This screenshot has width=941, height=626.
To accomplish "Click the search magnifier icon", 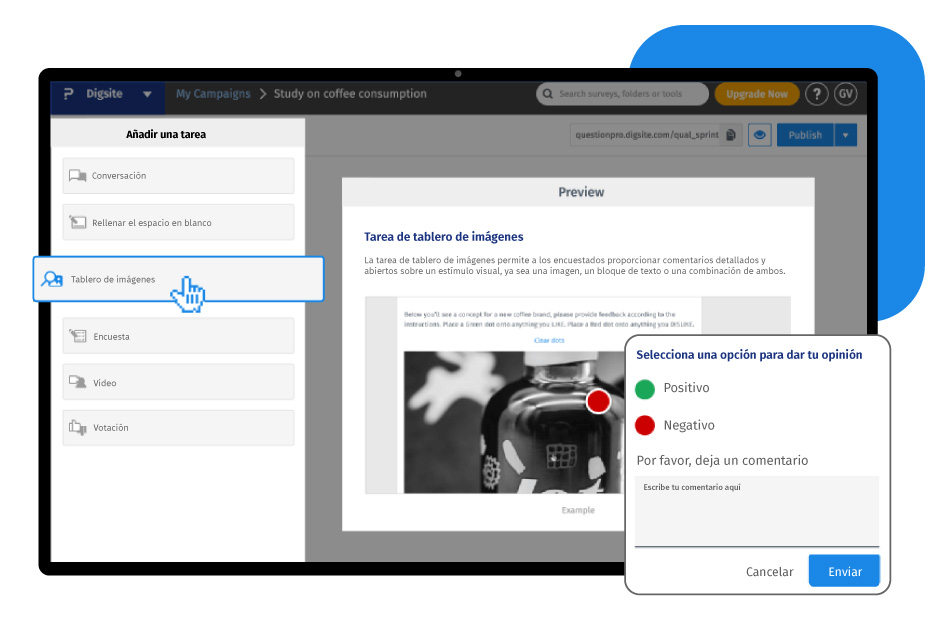I will pos(547,94).
